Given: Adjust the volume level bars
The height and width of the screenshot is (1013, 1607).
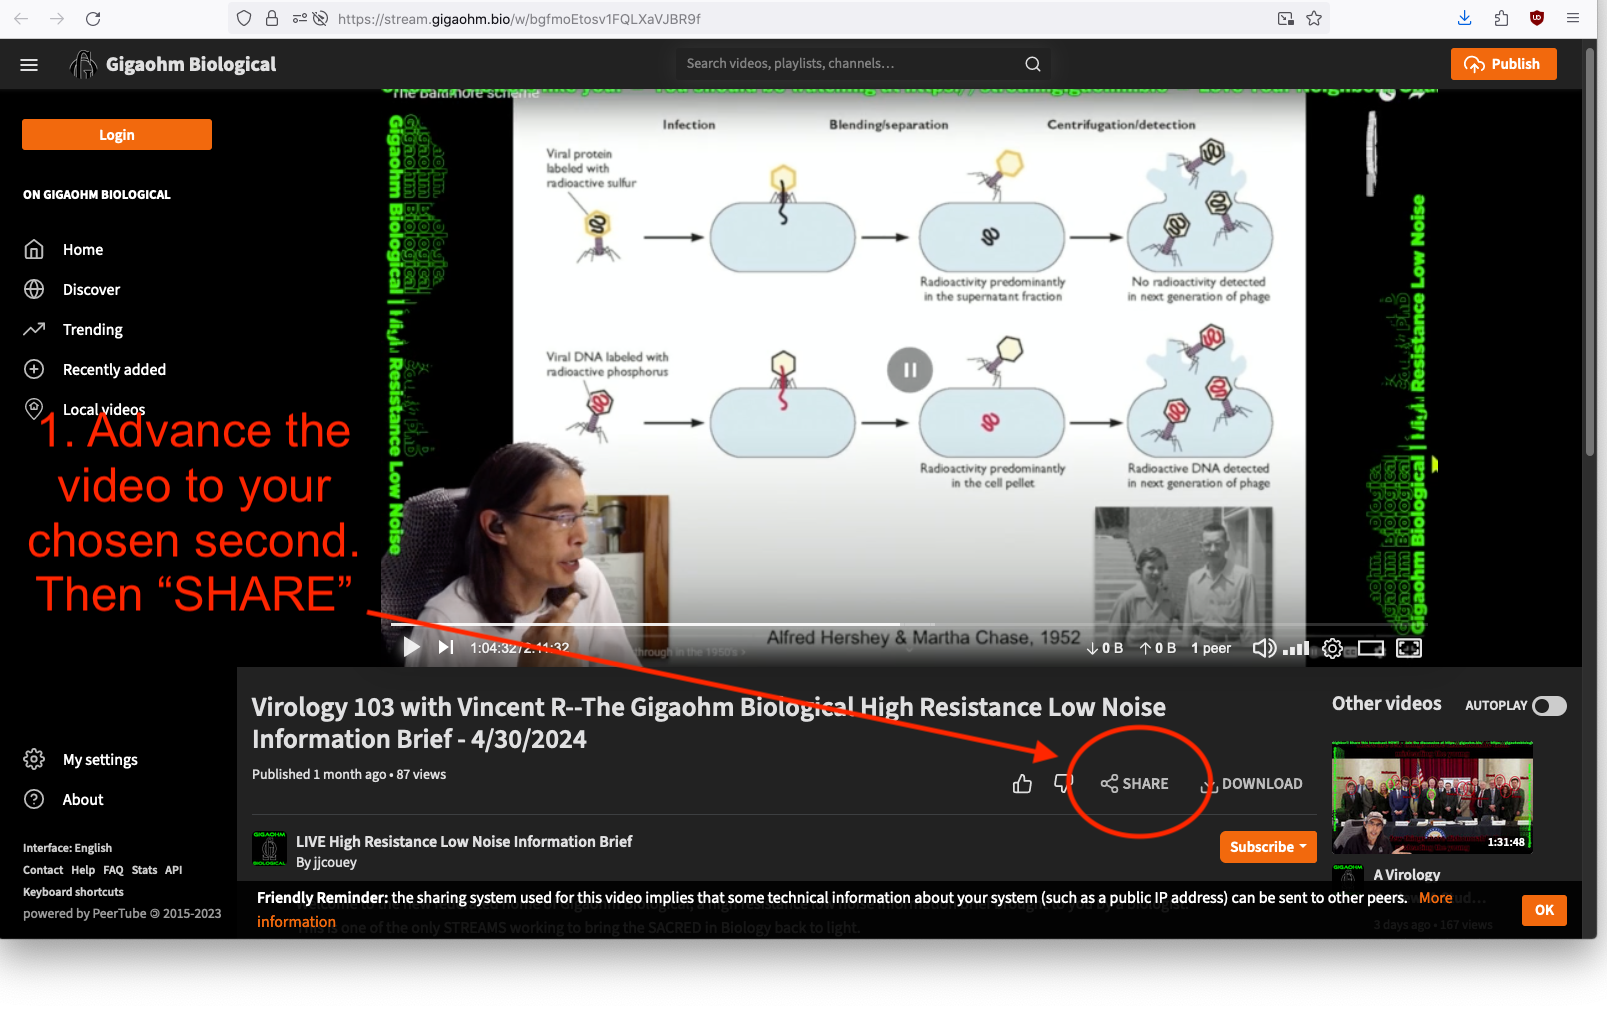Looking at the screenshot, I should pos(1296,649).
